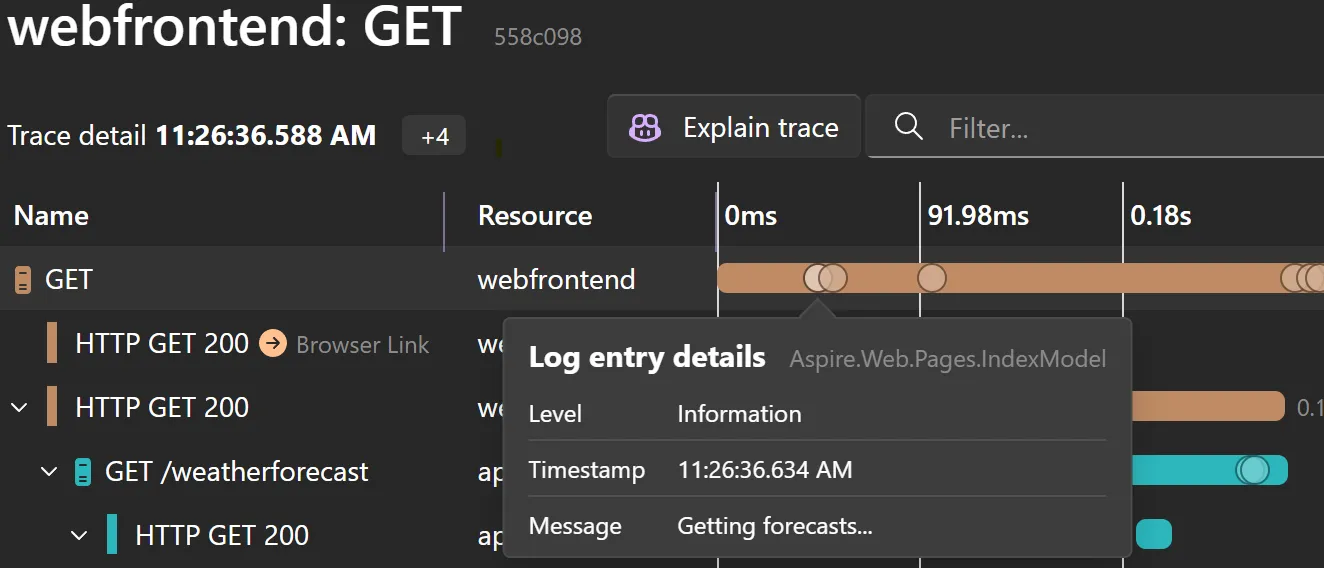1324x568 pixels.
Task: Select HTTP GET 200 Browser Link row
Action: pos(252,344)
